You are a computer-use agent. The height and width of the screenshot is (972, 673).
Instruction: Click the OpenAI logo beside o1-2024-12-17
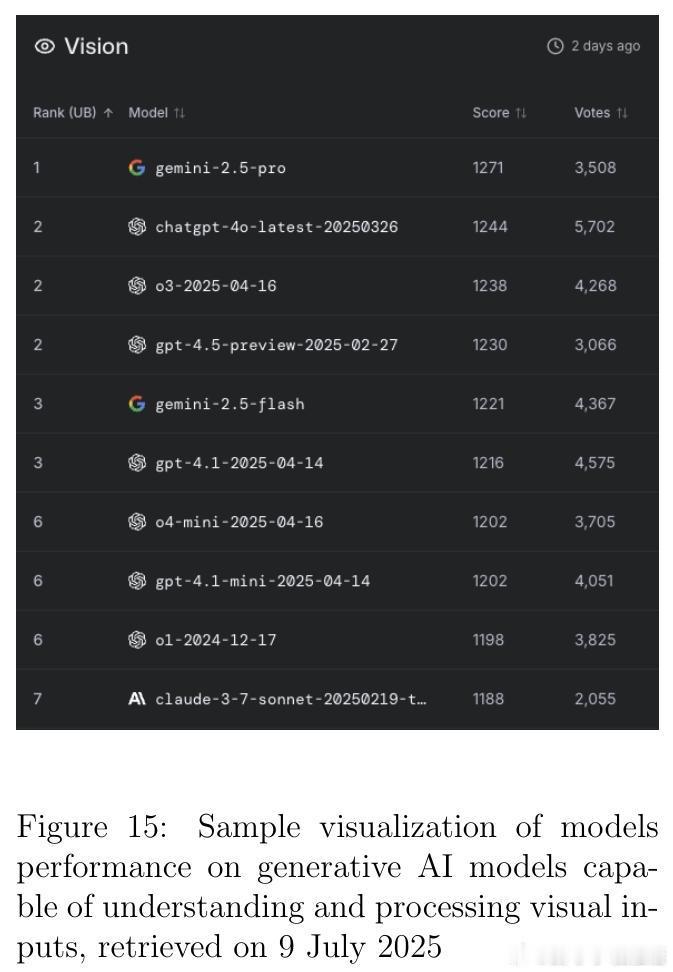point(137,640)
